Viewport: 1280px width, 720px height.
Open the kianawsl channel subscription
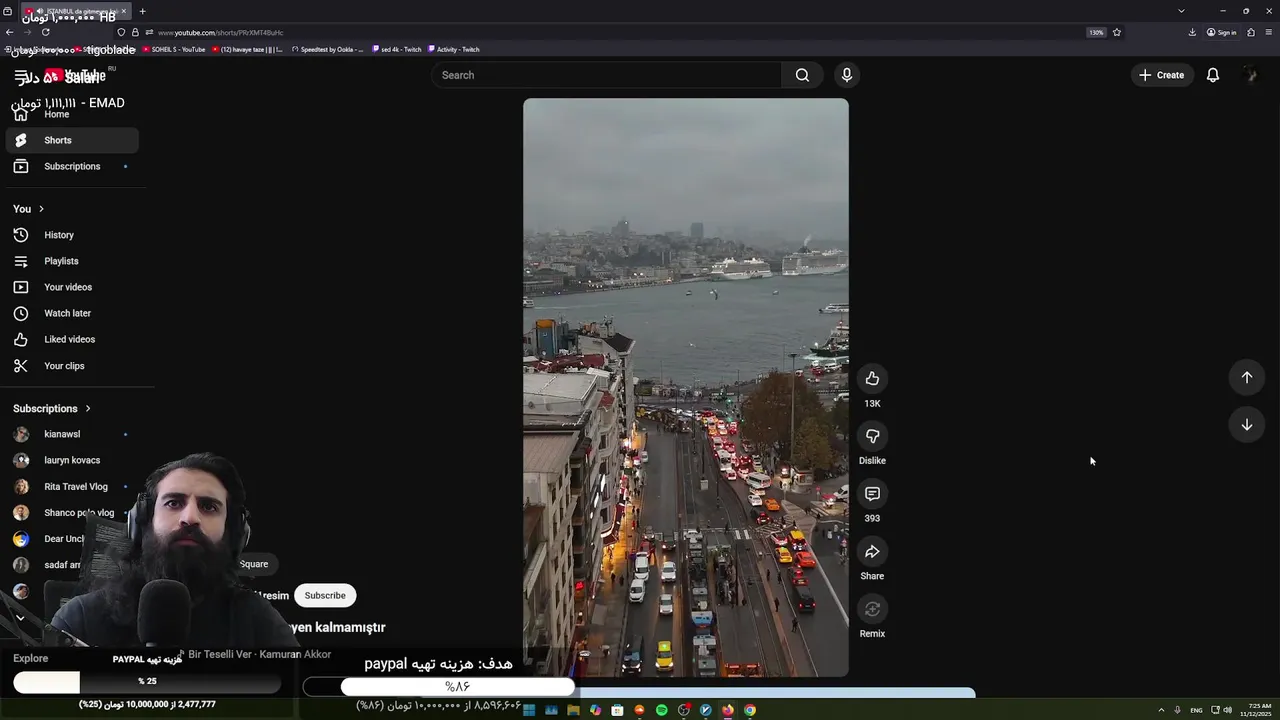click(72, 434)
